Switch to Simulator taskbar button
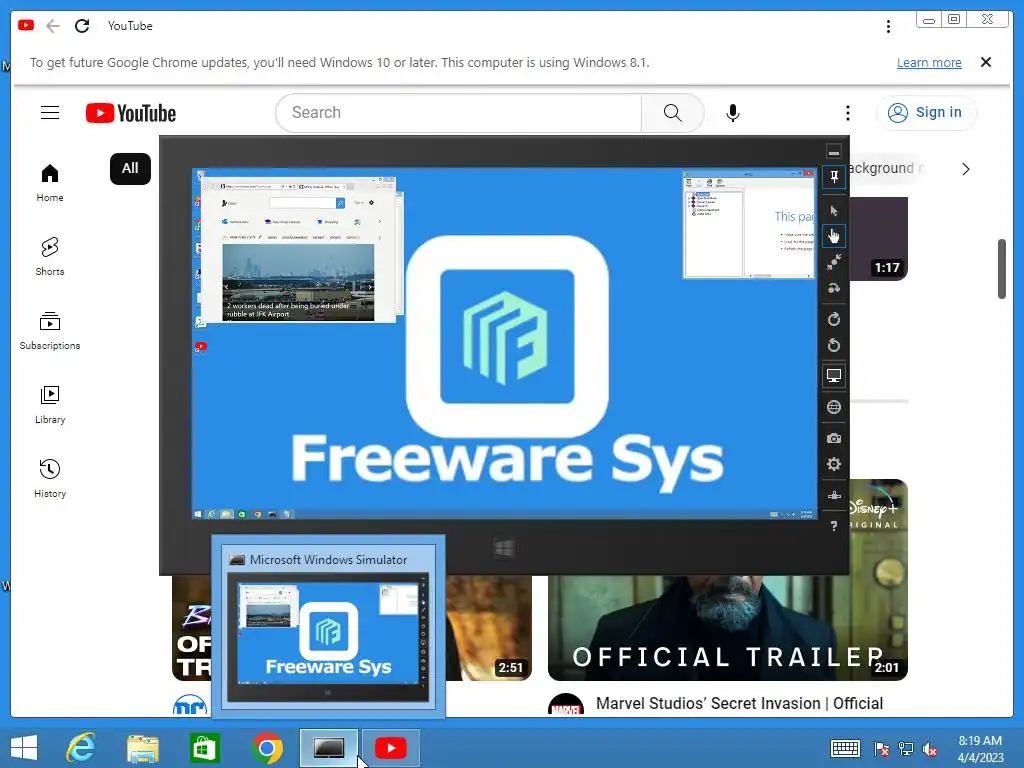The image size is (1024, 768). click(x=328, y=748)
